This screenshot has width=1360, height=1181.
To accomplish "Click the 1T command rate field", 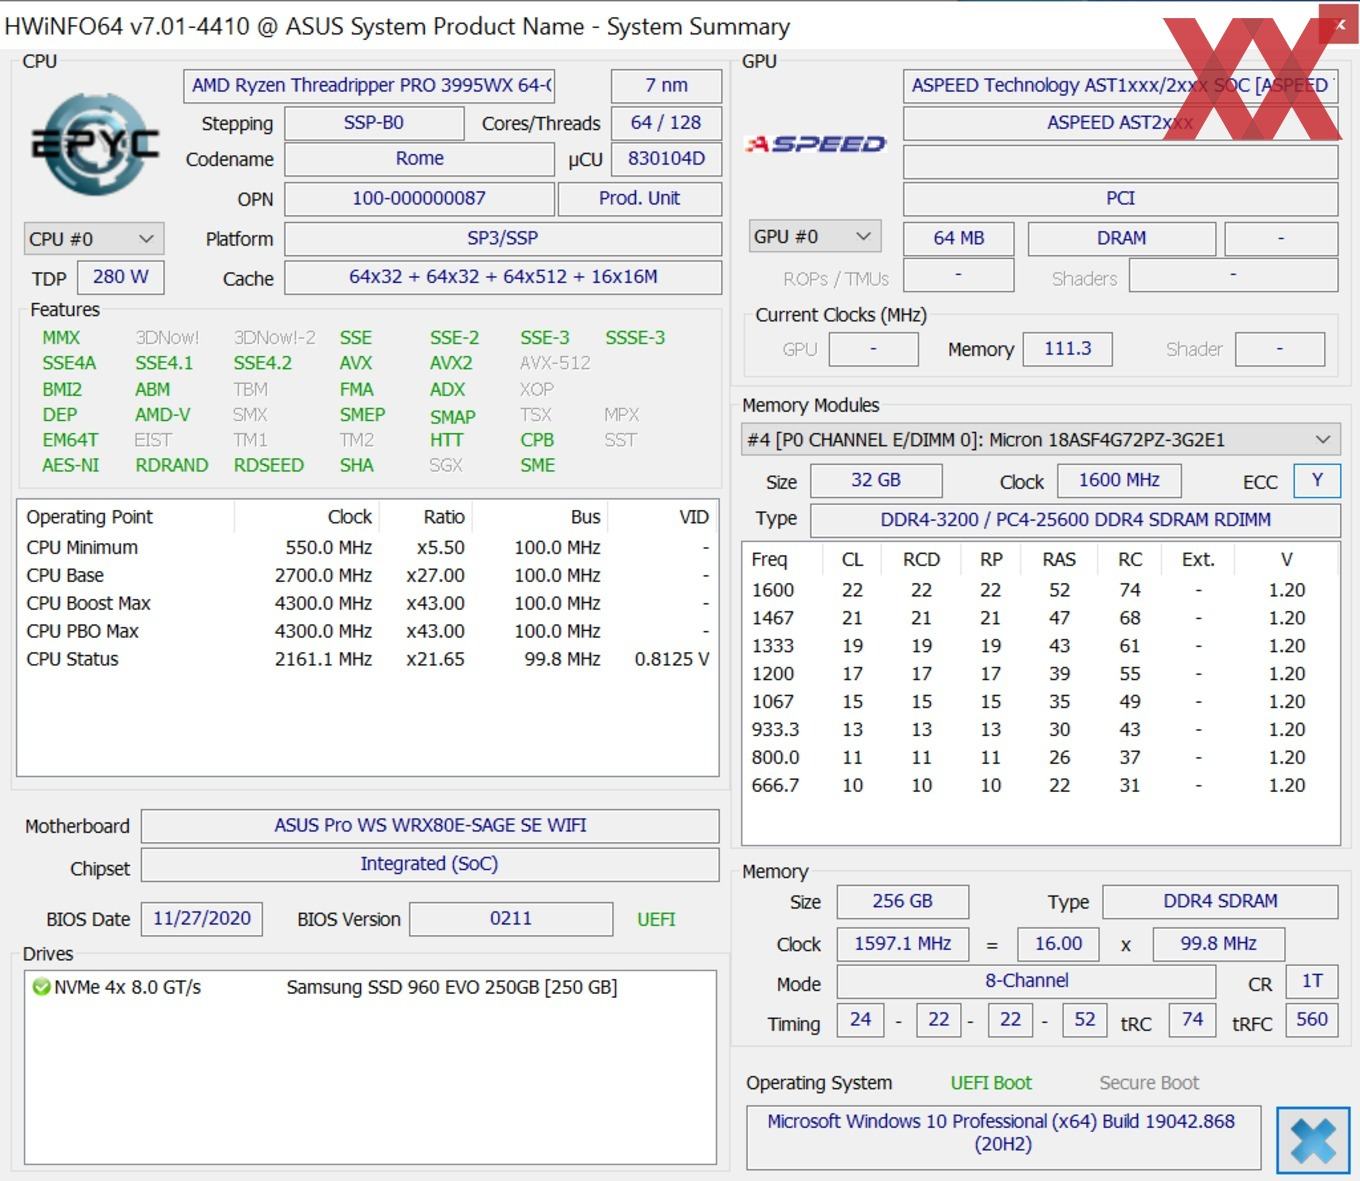I will tap(1312, 981).
